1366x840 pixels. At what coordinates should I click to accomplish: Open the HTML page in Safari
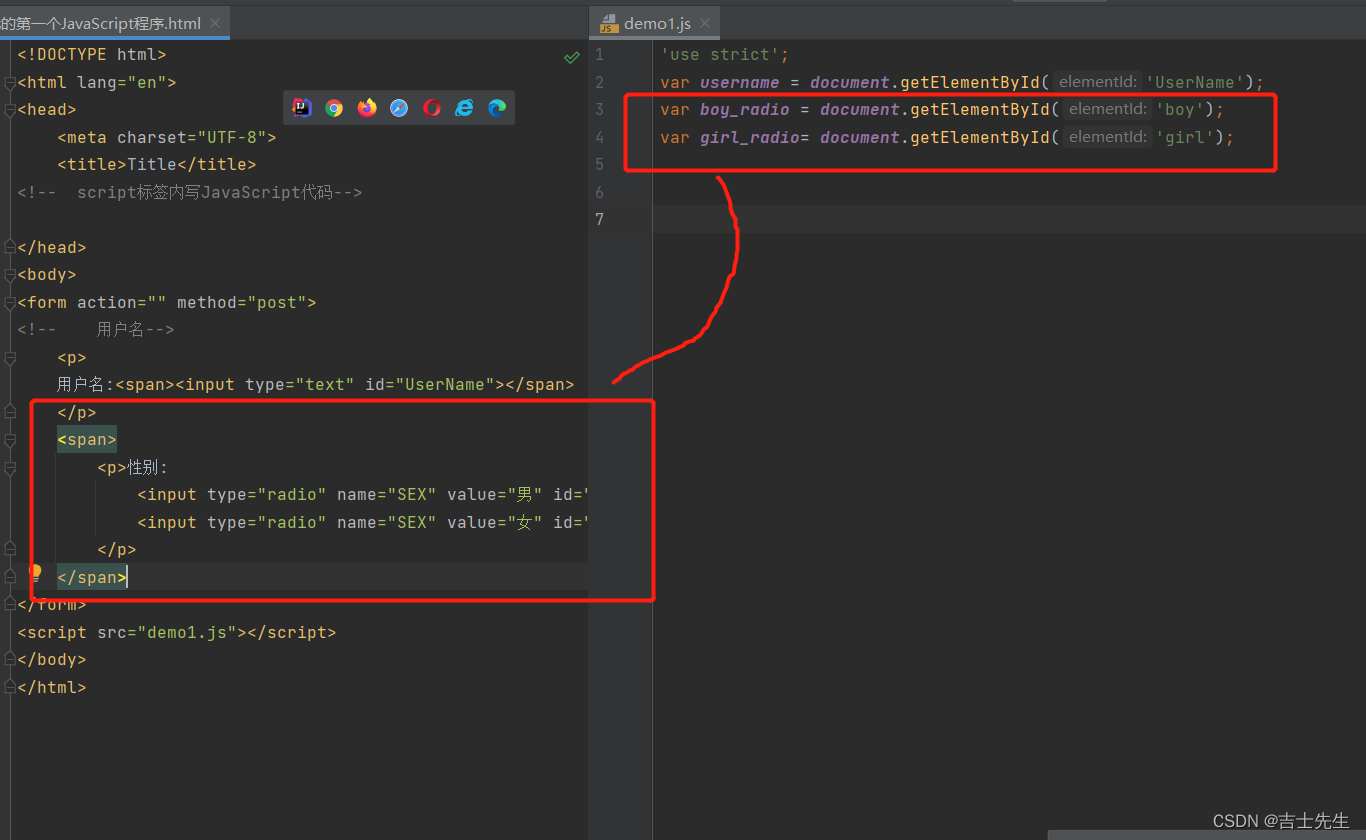[399, 108]
